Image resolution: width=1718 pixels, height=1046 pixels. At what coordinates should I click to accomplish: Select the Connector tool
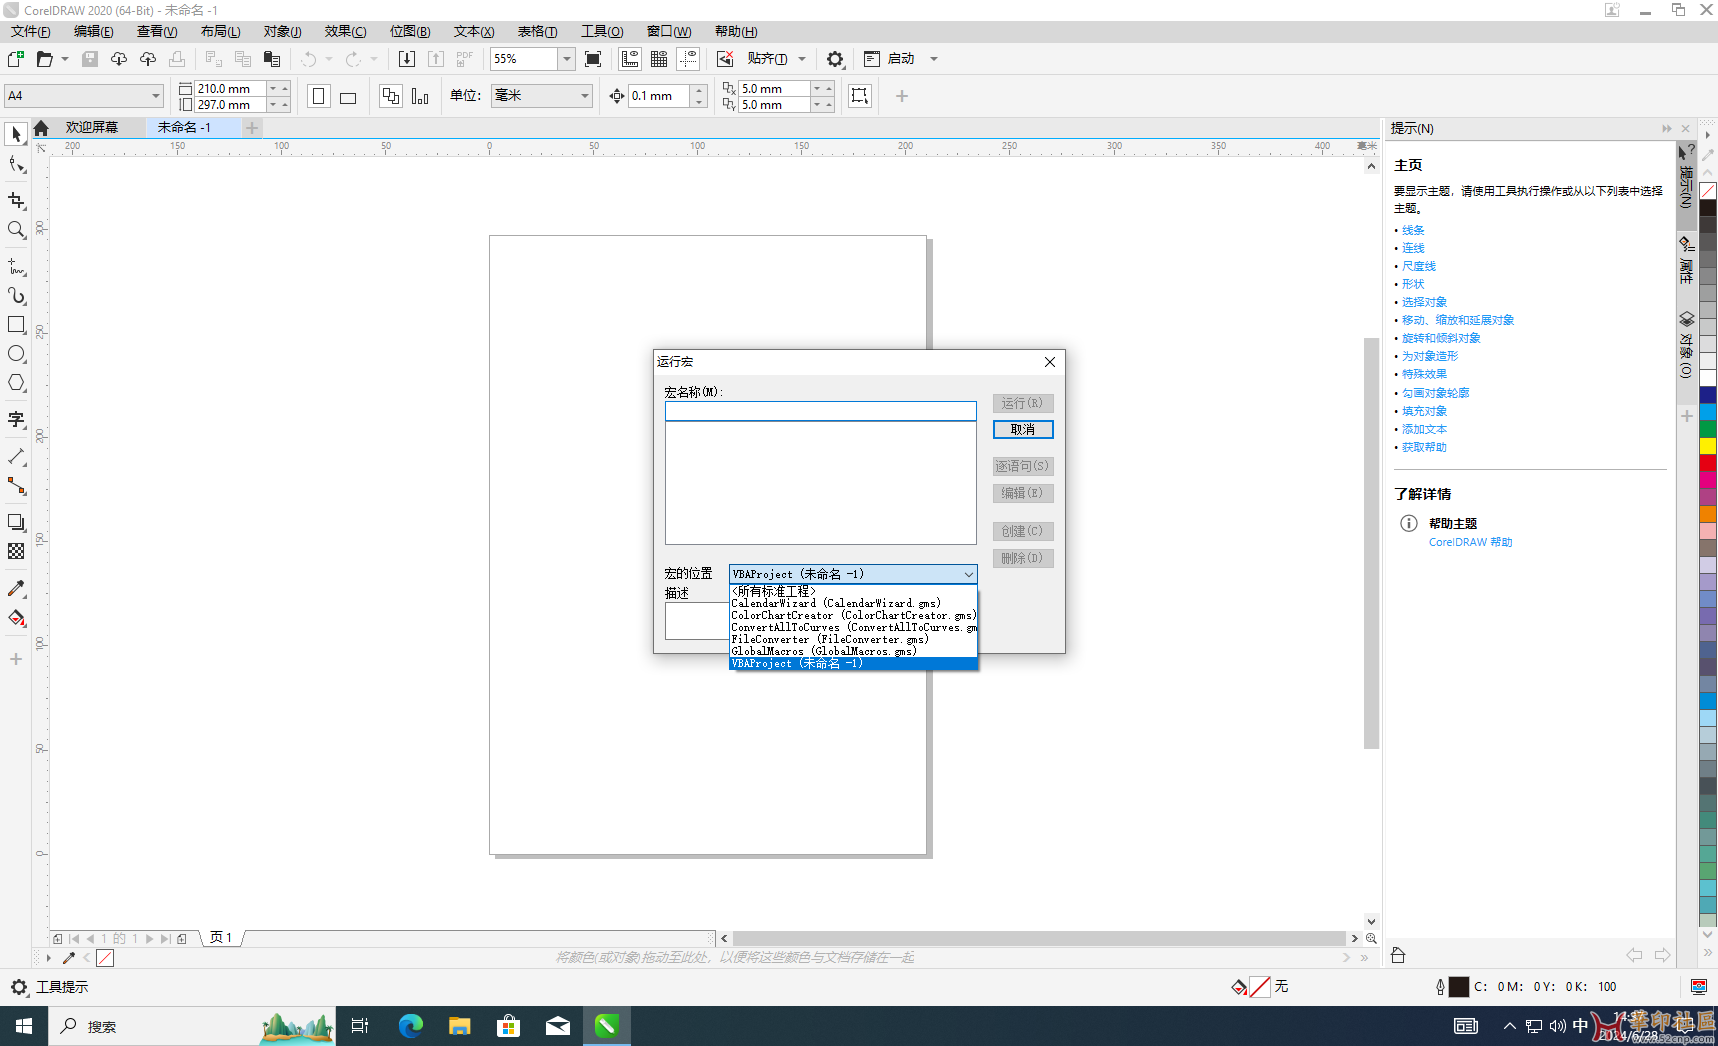click(16, 486)
